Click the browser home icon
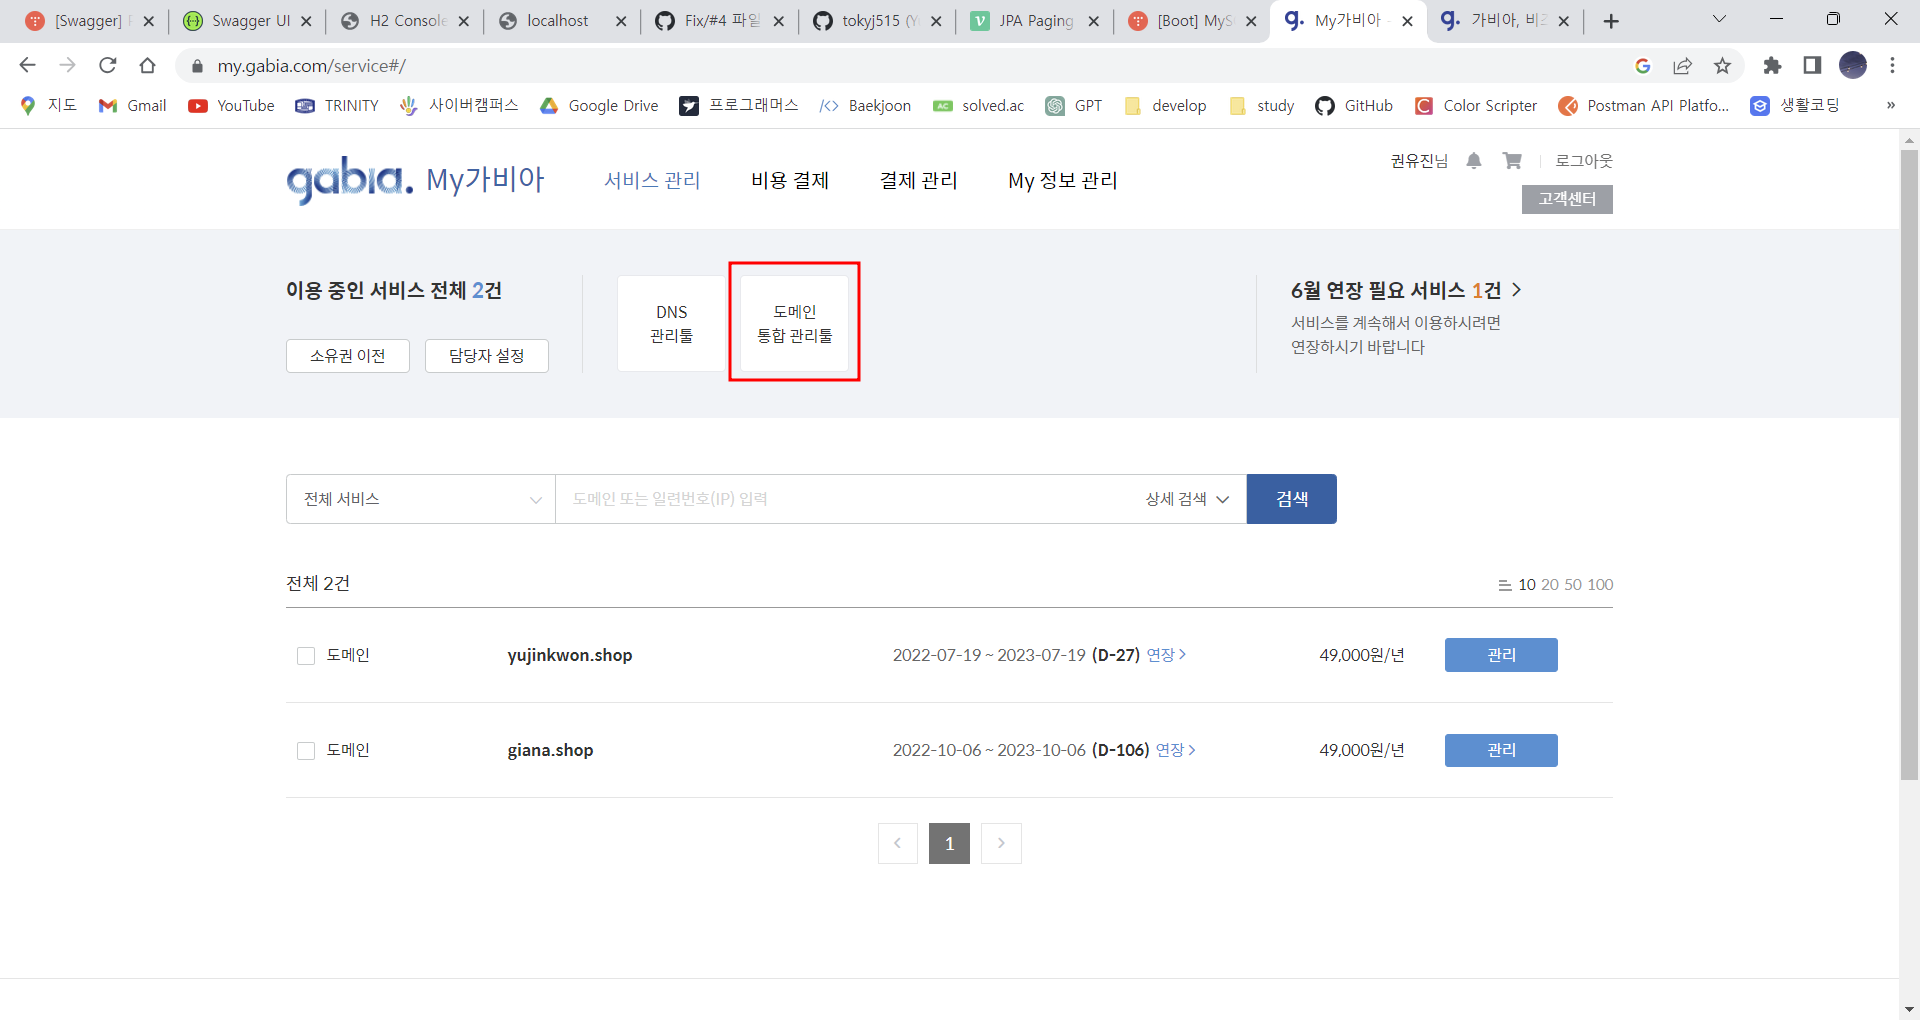The height and width of the screenshot is (1020, 1920). [x=147, y=65]
